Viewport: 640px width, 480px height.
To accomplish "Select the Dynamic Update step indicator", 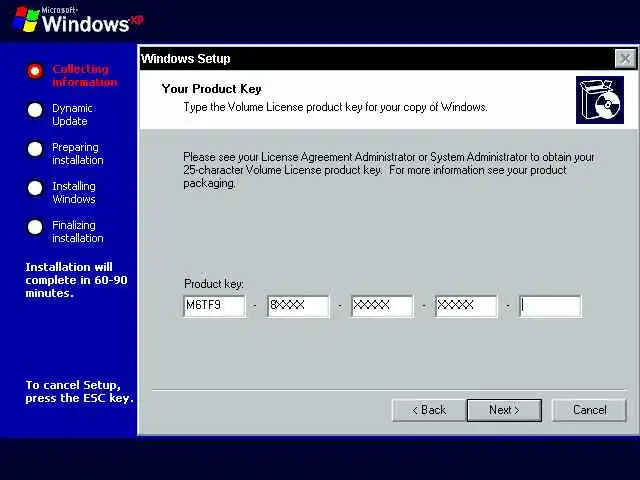I will (35, 110).
